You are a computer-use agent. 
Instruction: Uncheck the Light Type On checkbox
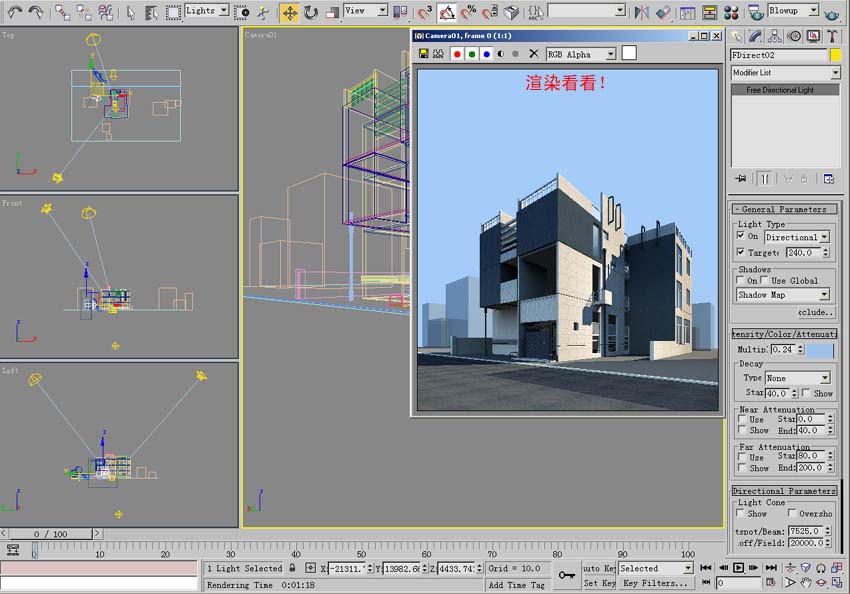[741, 237]
